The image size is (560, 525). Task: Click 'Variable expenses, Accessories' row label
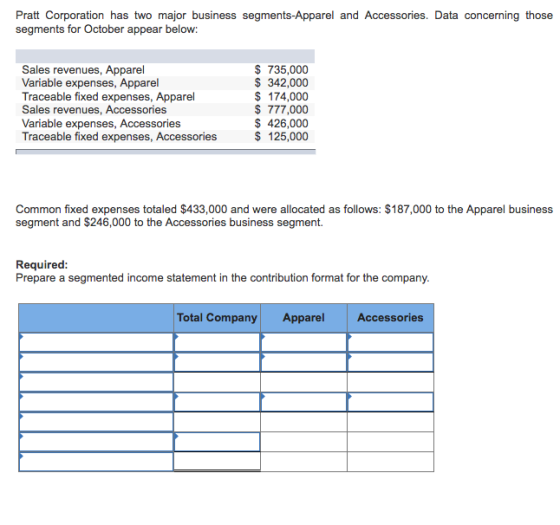101,123
